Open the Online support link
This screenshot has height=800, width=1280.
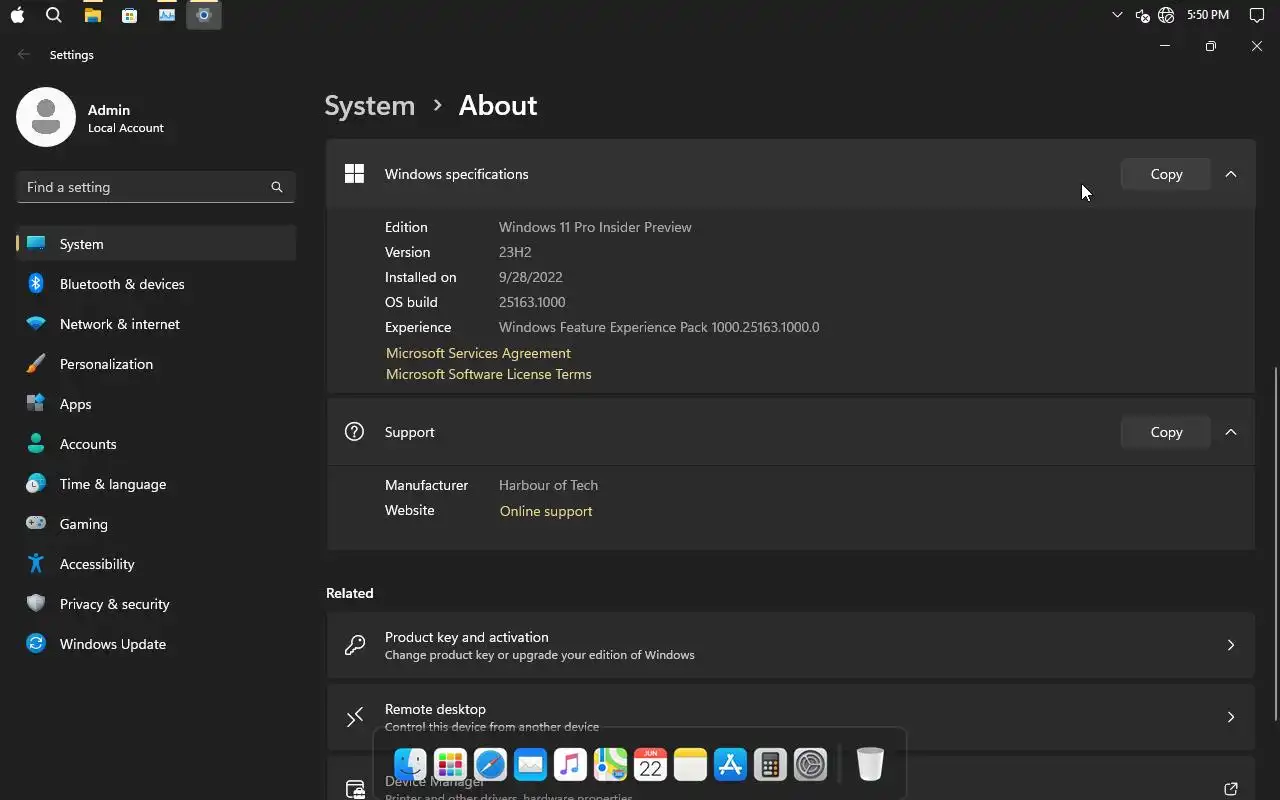(x=546, y=511)
